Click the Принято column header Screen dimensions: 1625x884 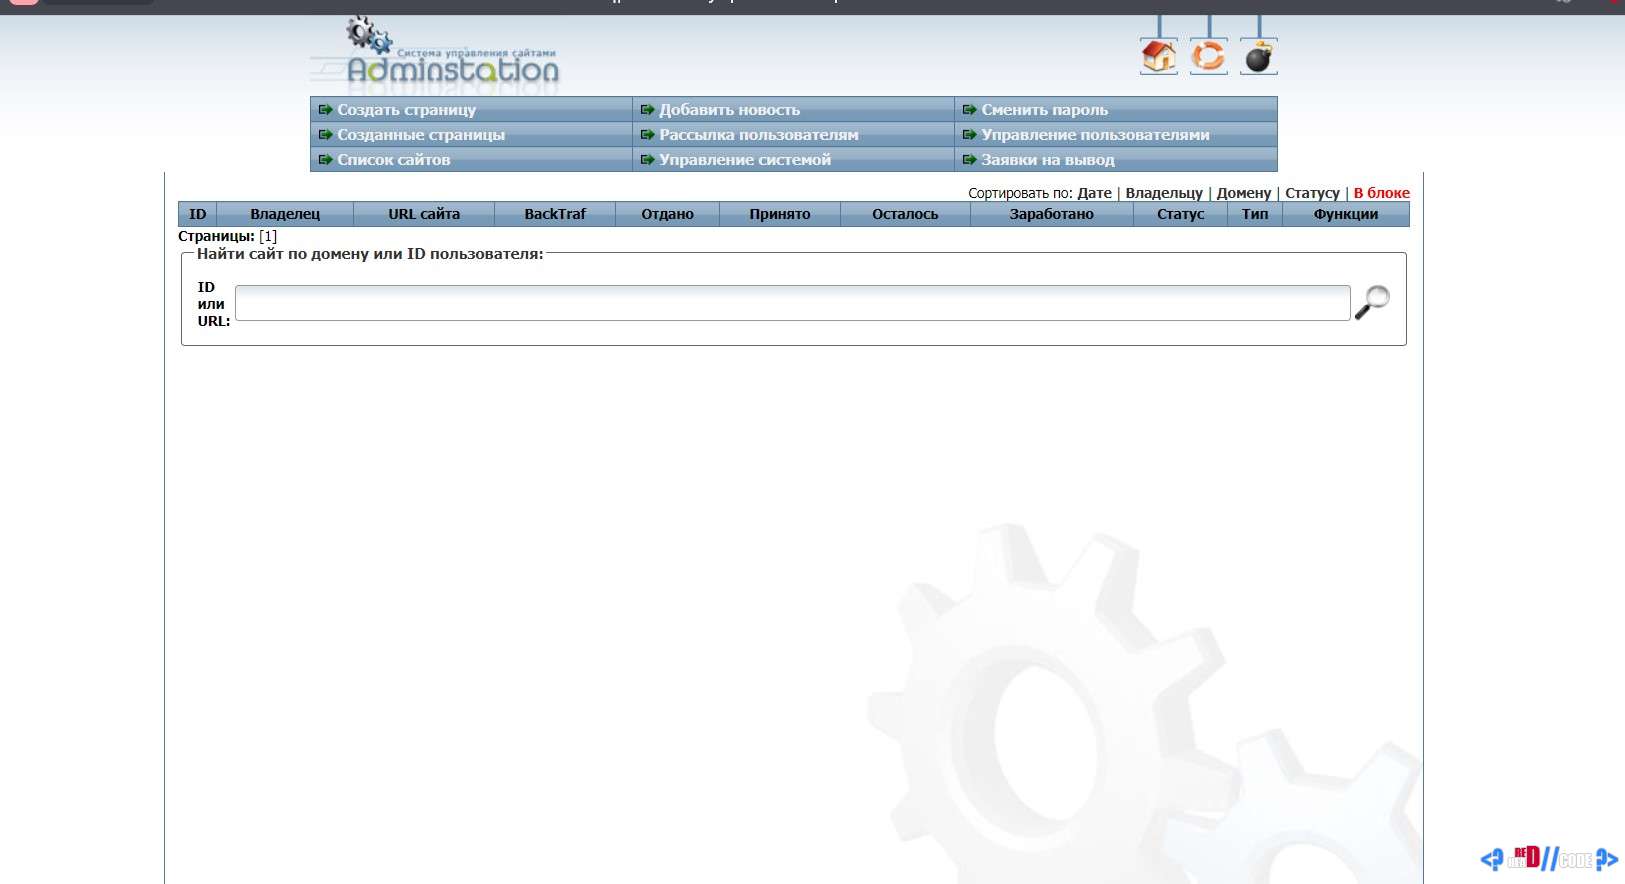780,214
